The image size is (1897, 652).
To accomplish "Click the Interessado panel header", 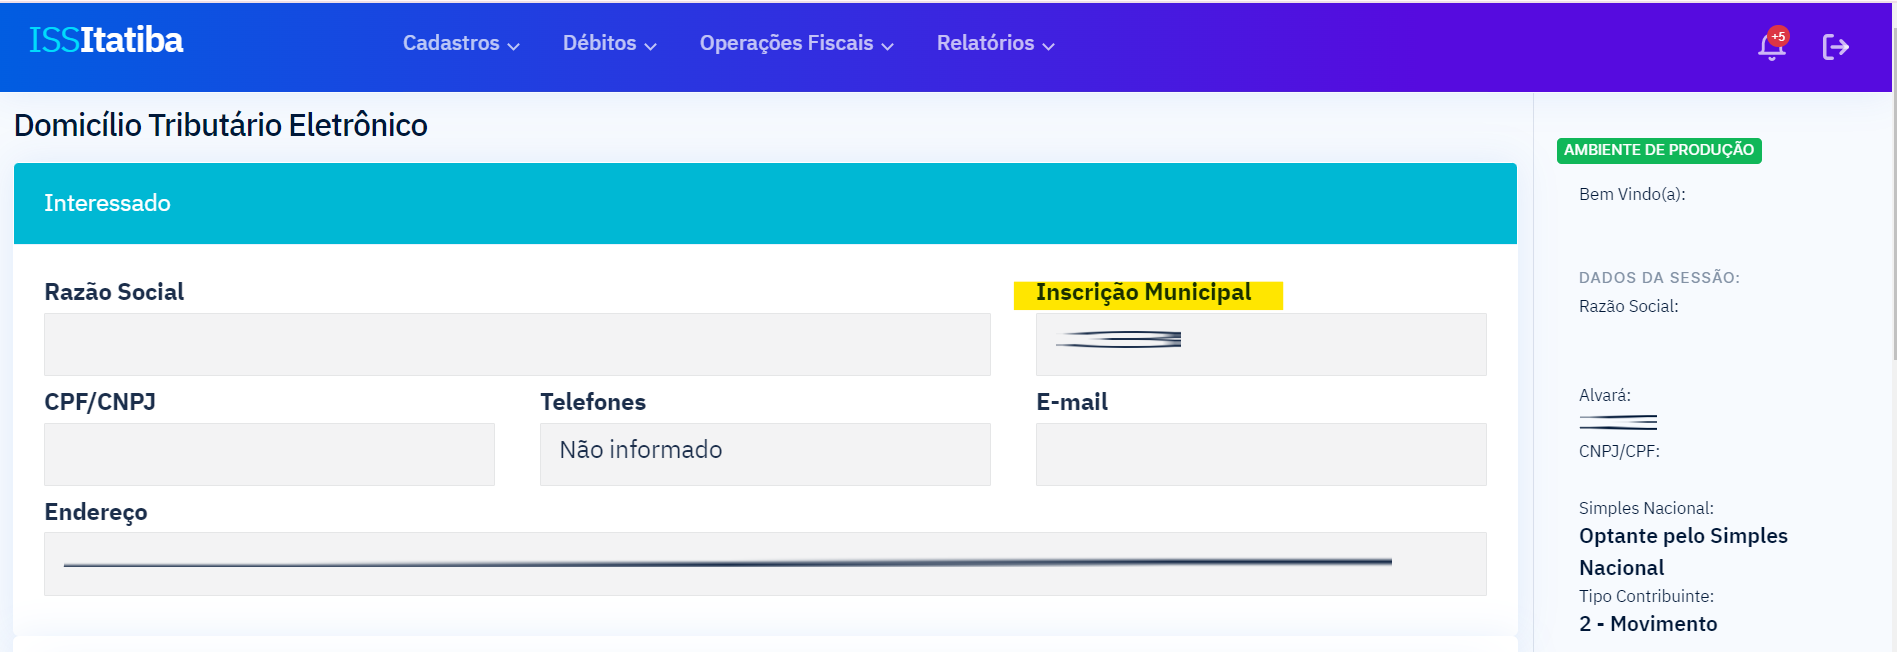I will pyautogui.click(x=765, y=204).
